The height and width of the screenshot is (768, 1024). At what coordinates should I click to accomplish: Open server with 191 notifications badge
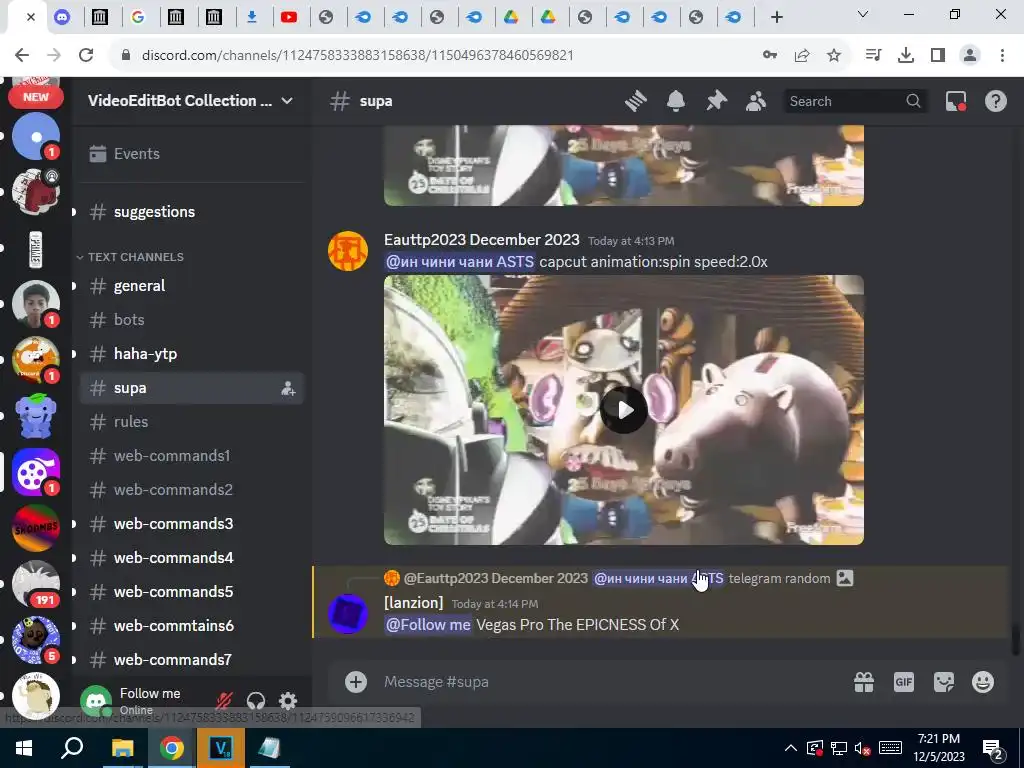click(36, 584)
